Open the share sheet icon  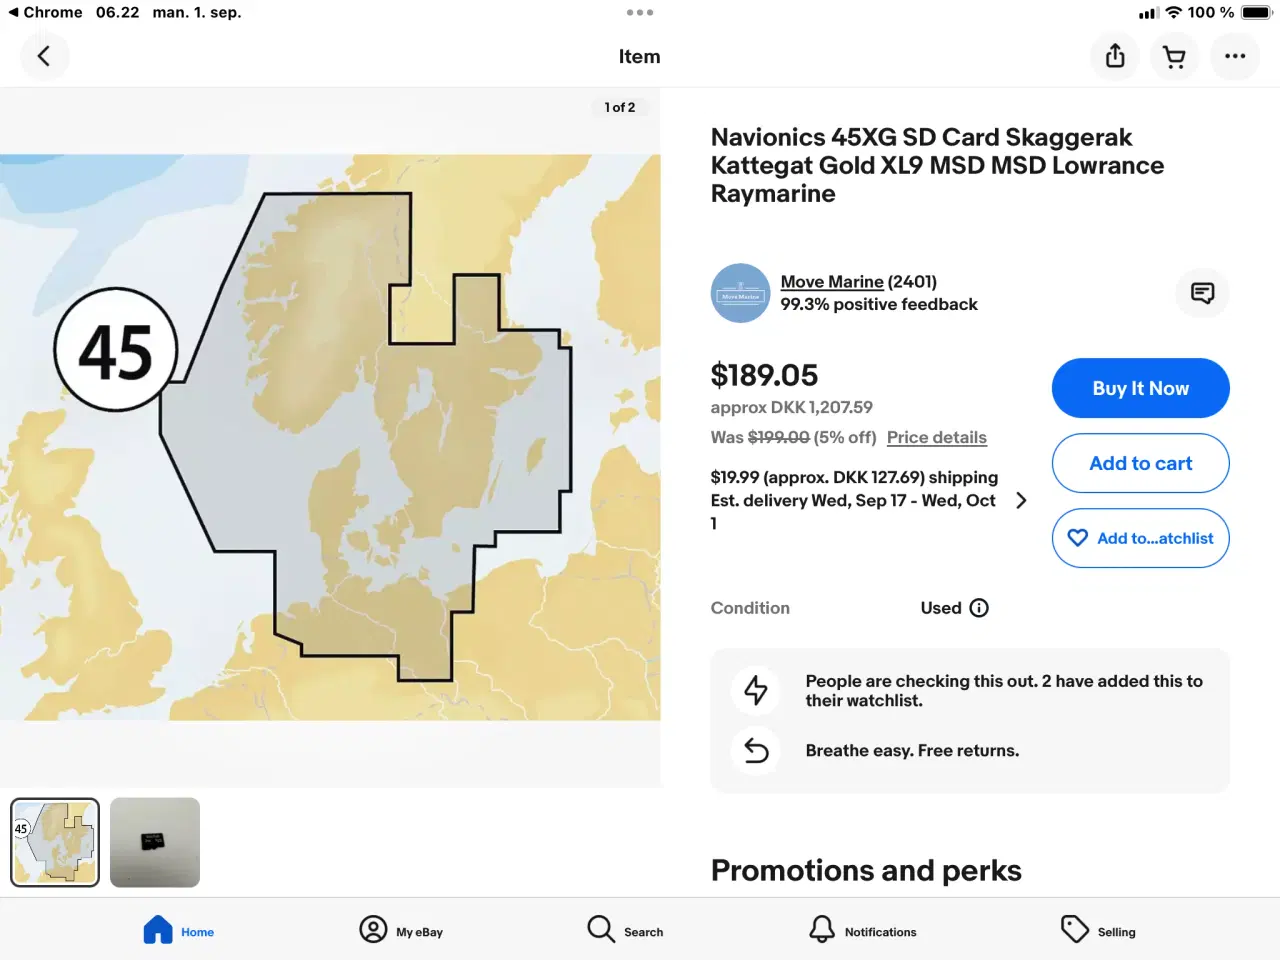(1115, 56)
